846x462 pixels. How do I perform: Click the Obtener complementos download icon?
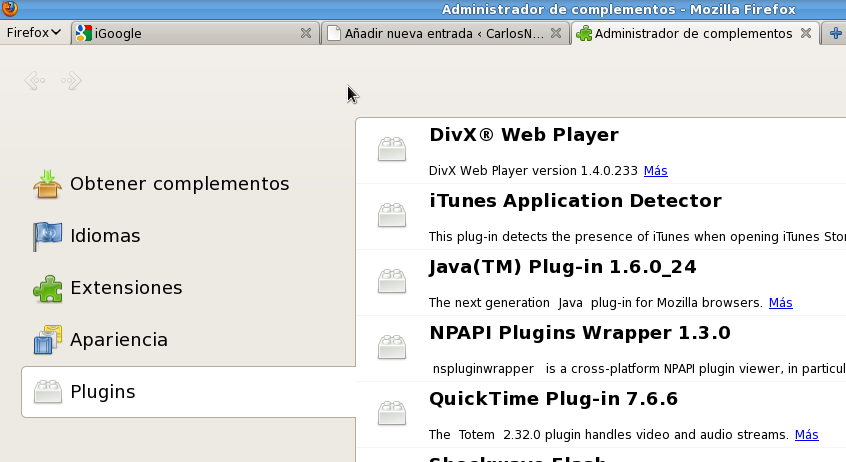(x=47, y=184)
